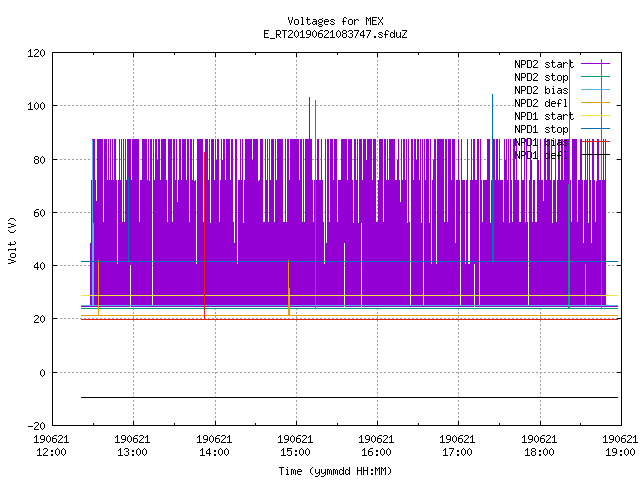Viewport: 640px width, 480px height.
Task: Click the "NPD1 stop" legend label
Action: tap(541, 129)
